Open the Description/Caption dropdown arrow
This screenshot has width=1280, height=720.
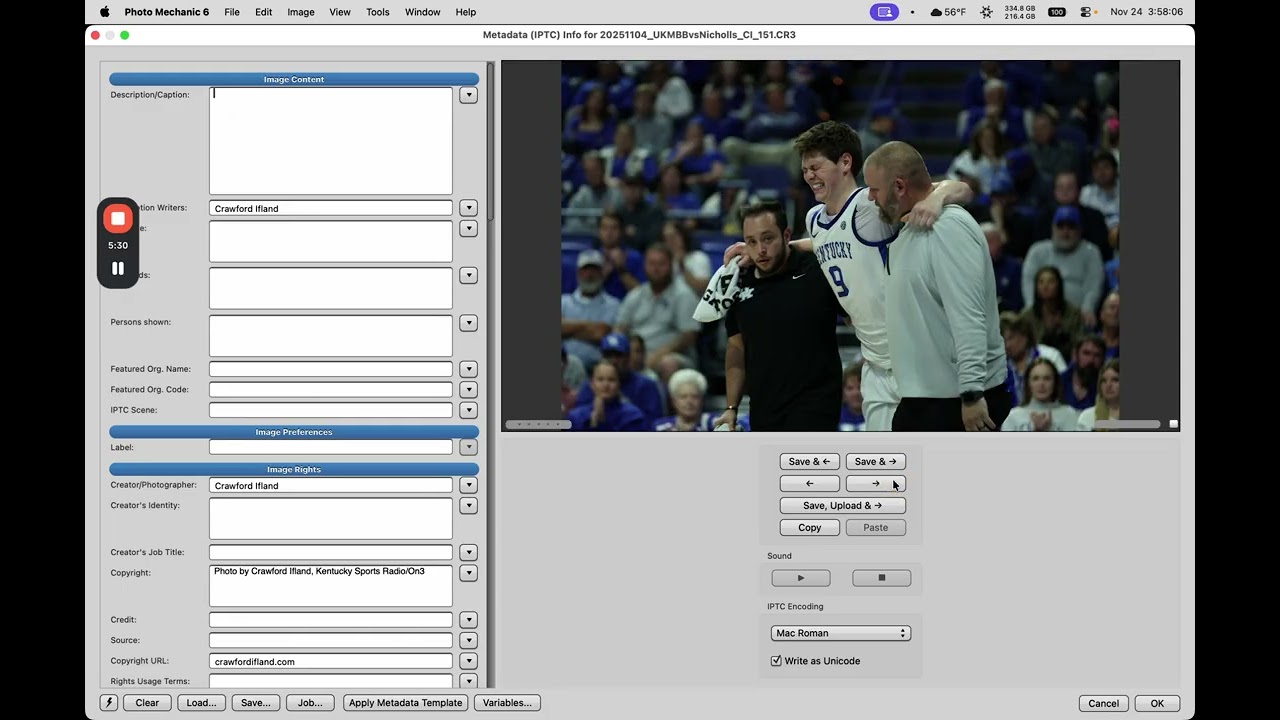[x=468, y=95]
